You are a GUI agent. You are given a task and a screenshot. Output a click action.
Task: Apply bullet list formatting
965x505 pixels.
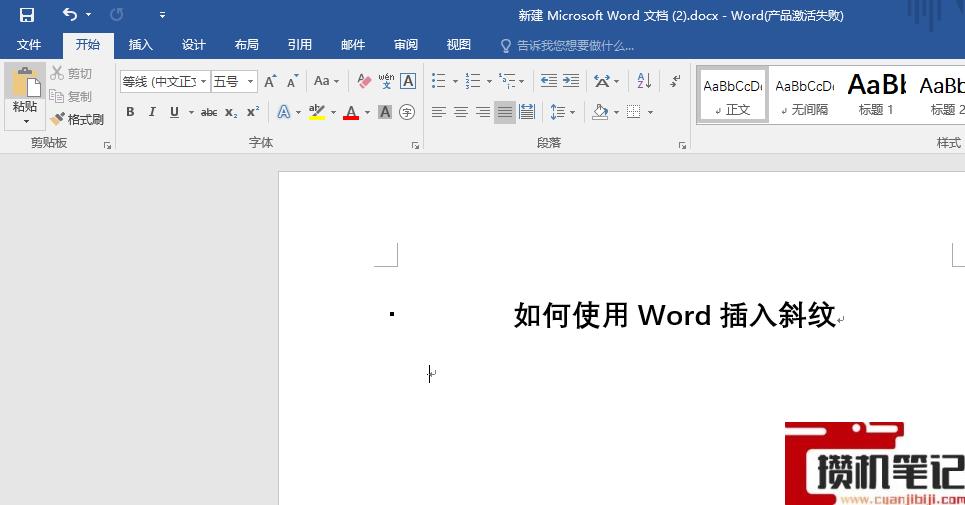point(439,81)
